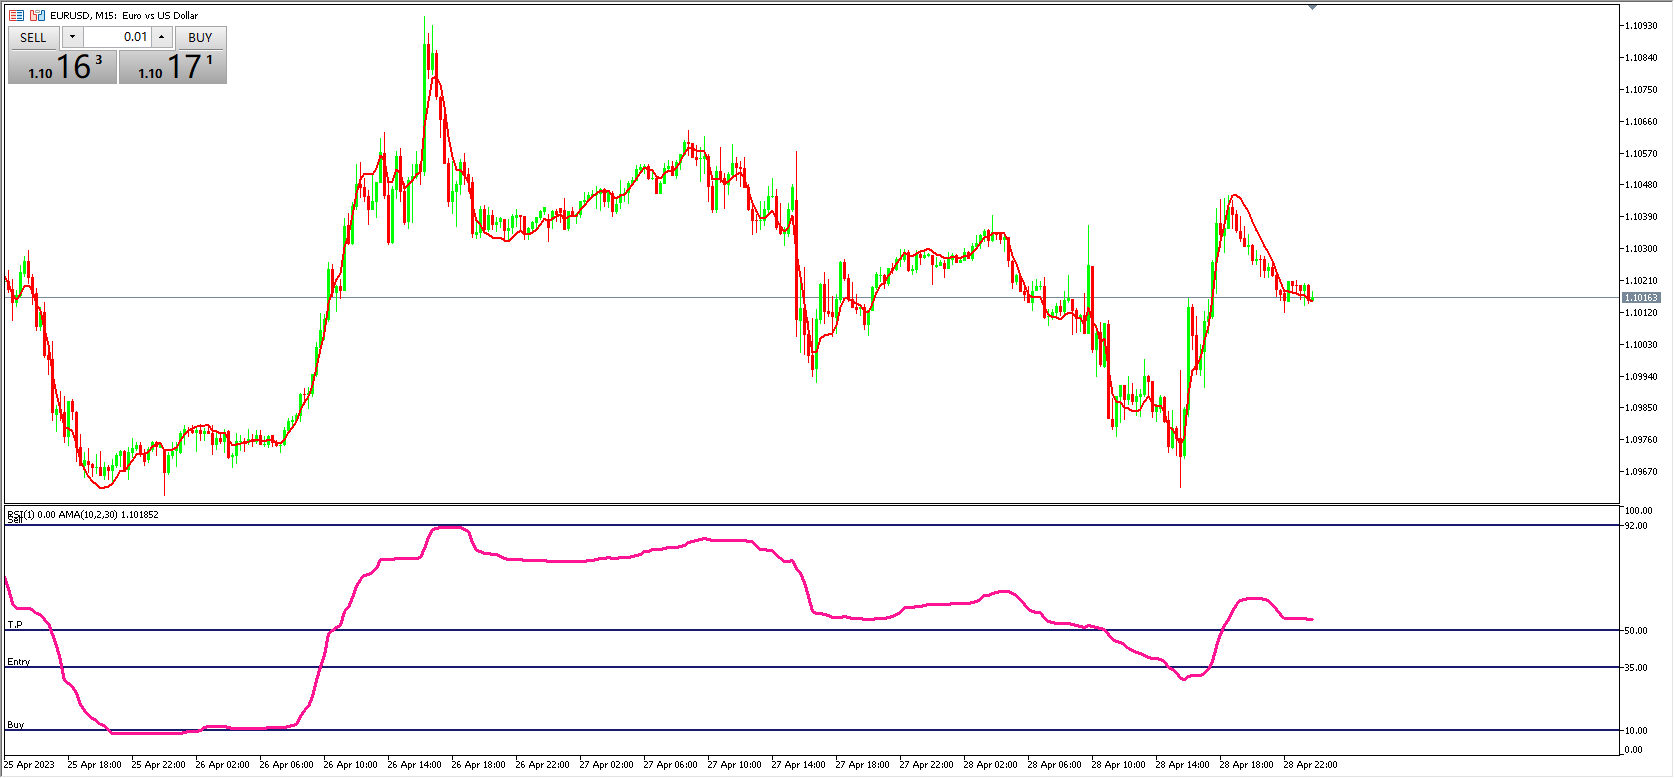1674x778 pixels.
Task: Select the 92.00 level on indicator scale
Action: tap(1636, 526)
